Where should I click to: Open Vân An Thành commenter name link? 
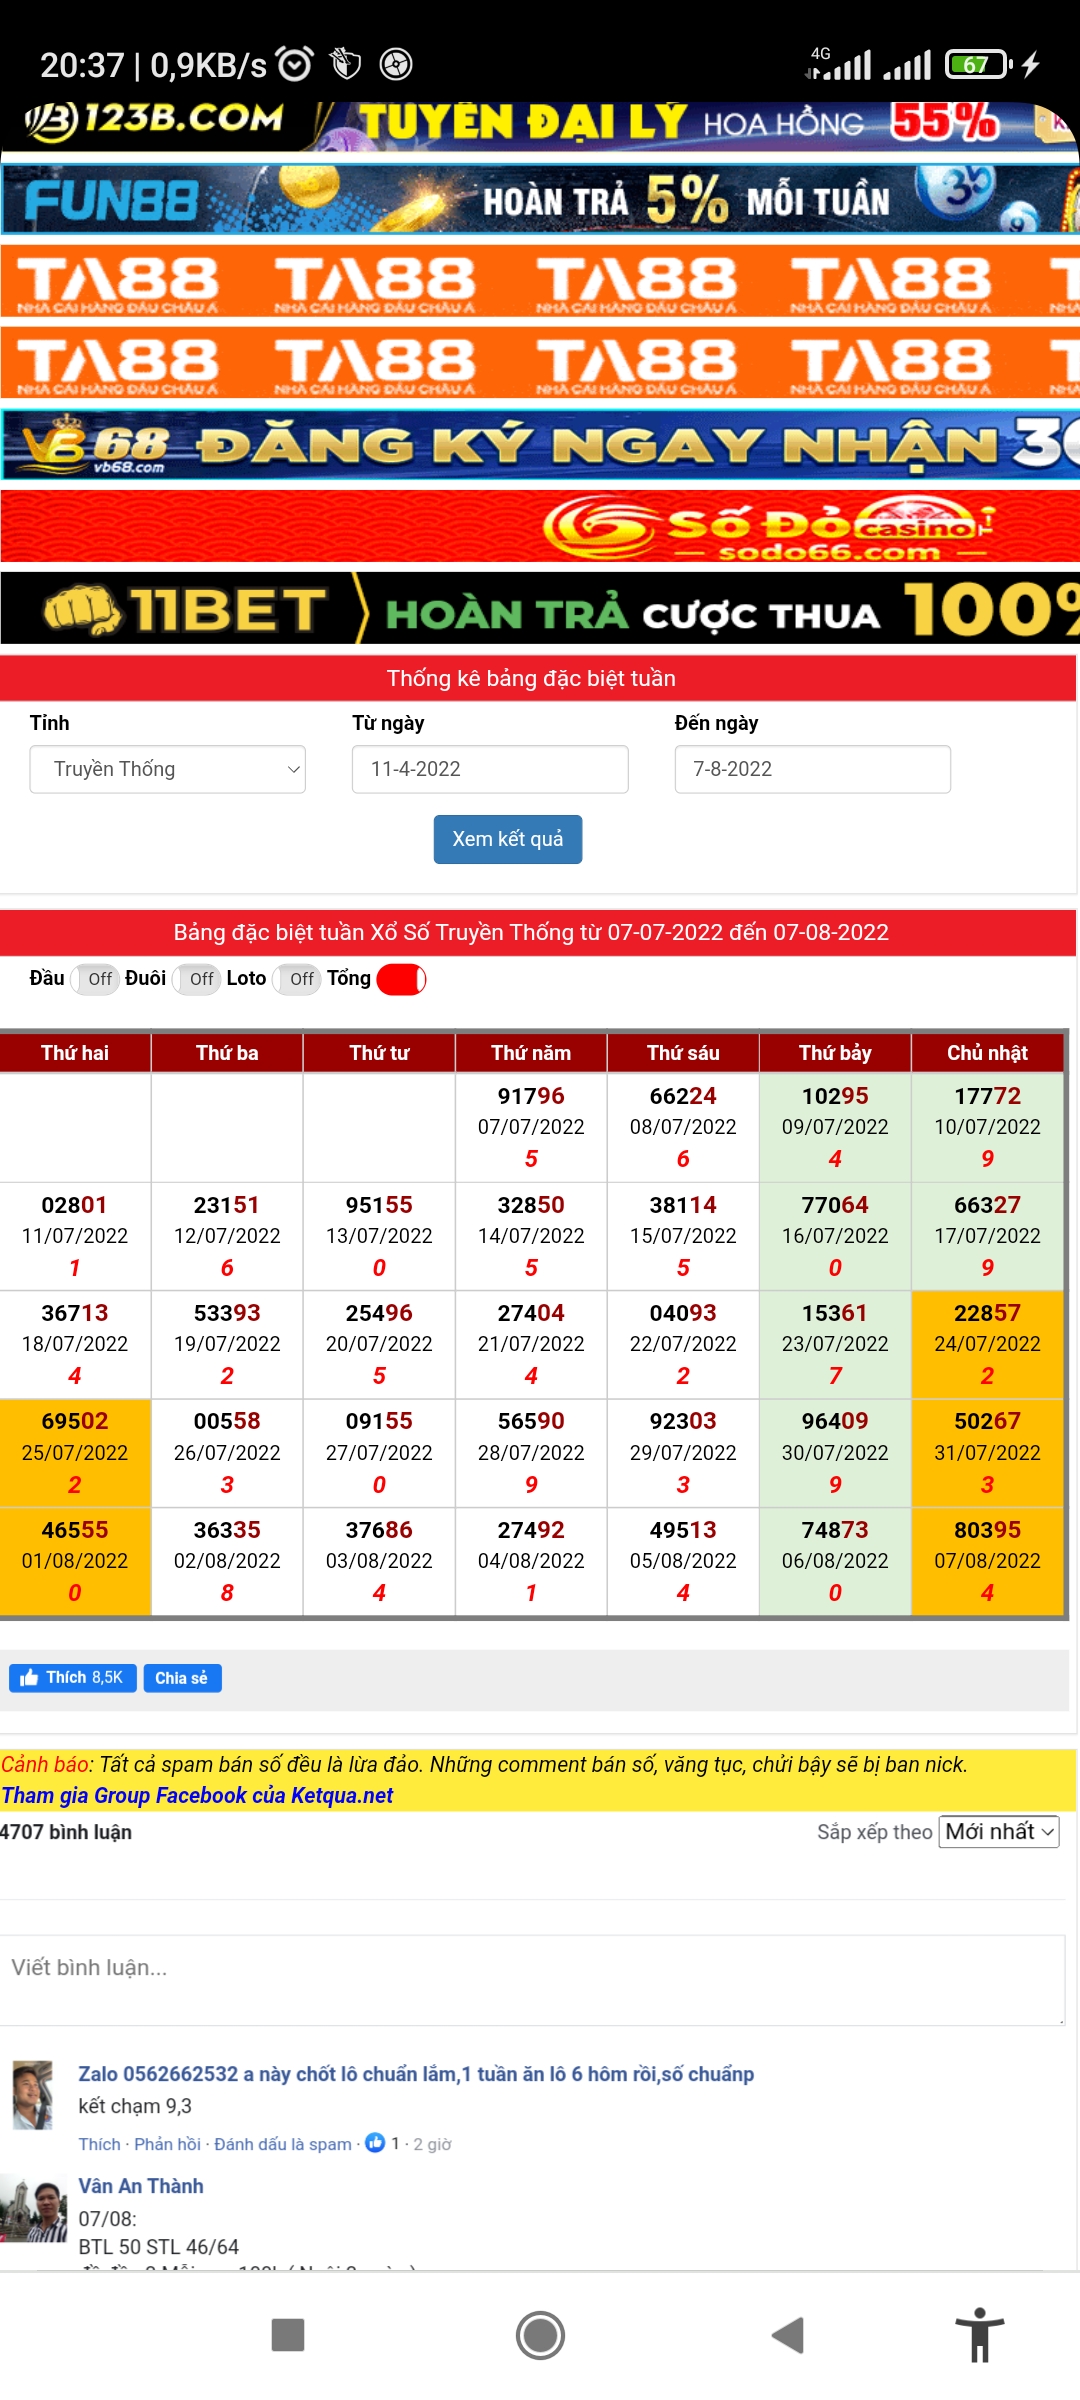(141, 2186)
